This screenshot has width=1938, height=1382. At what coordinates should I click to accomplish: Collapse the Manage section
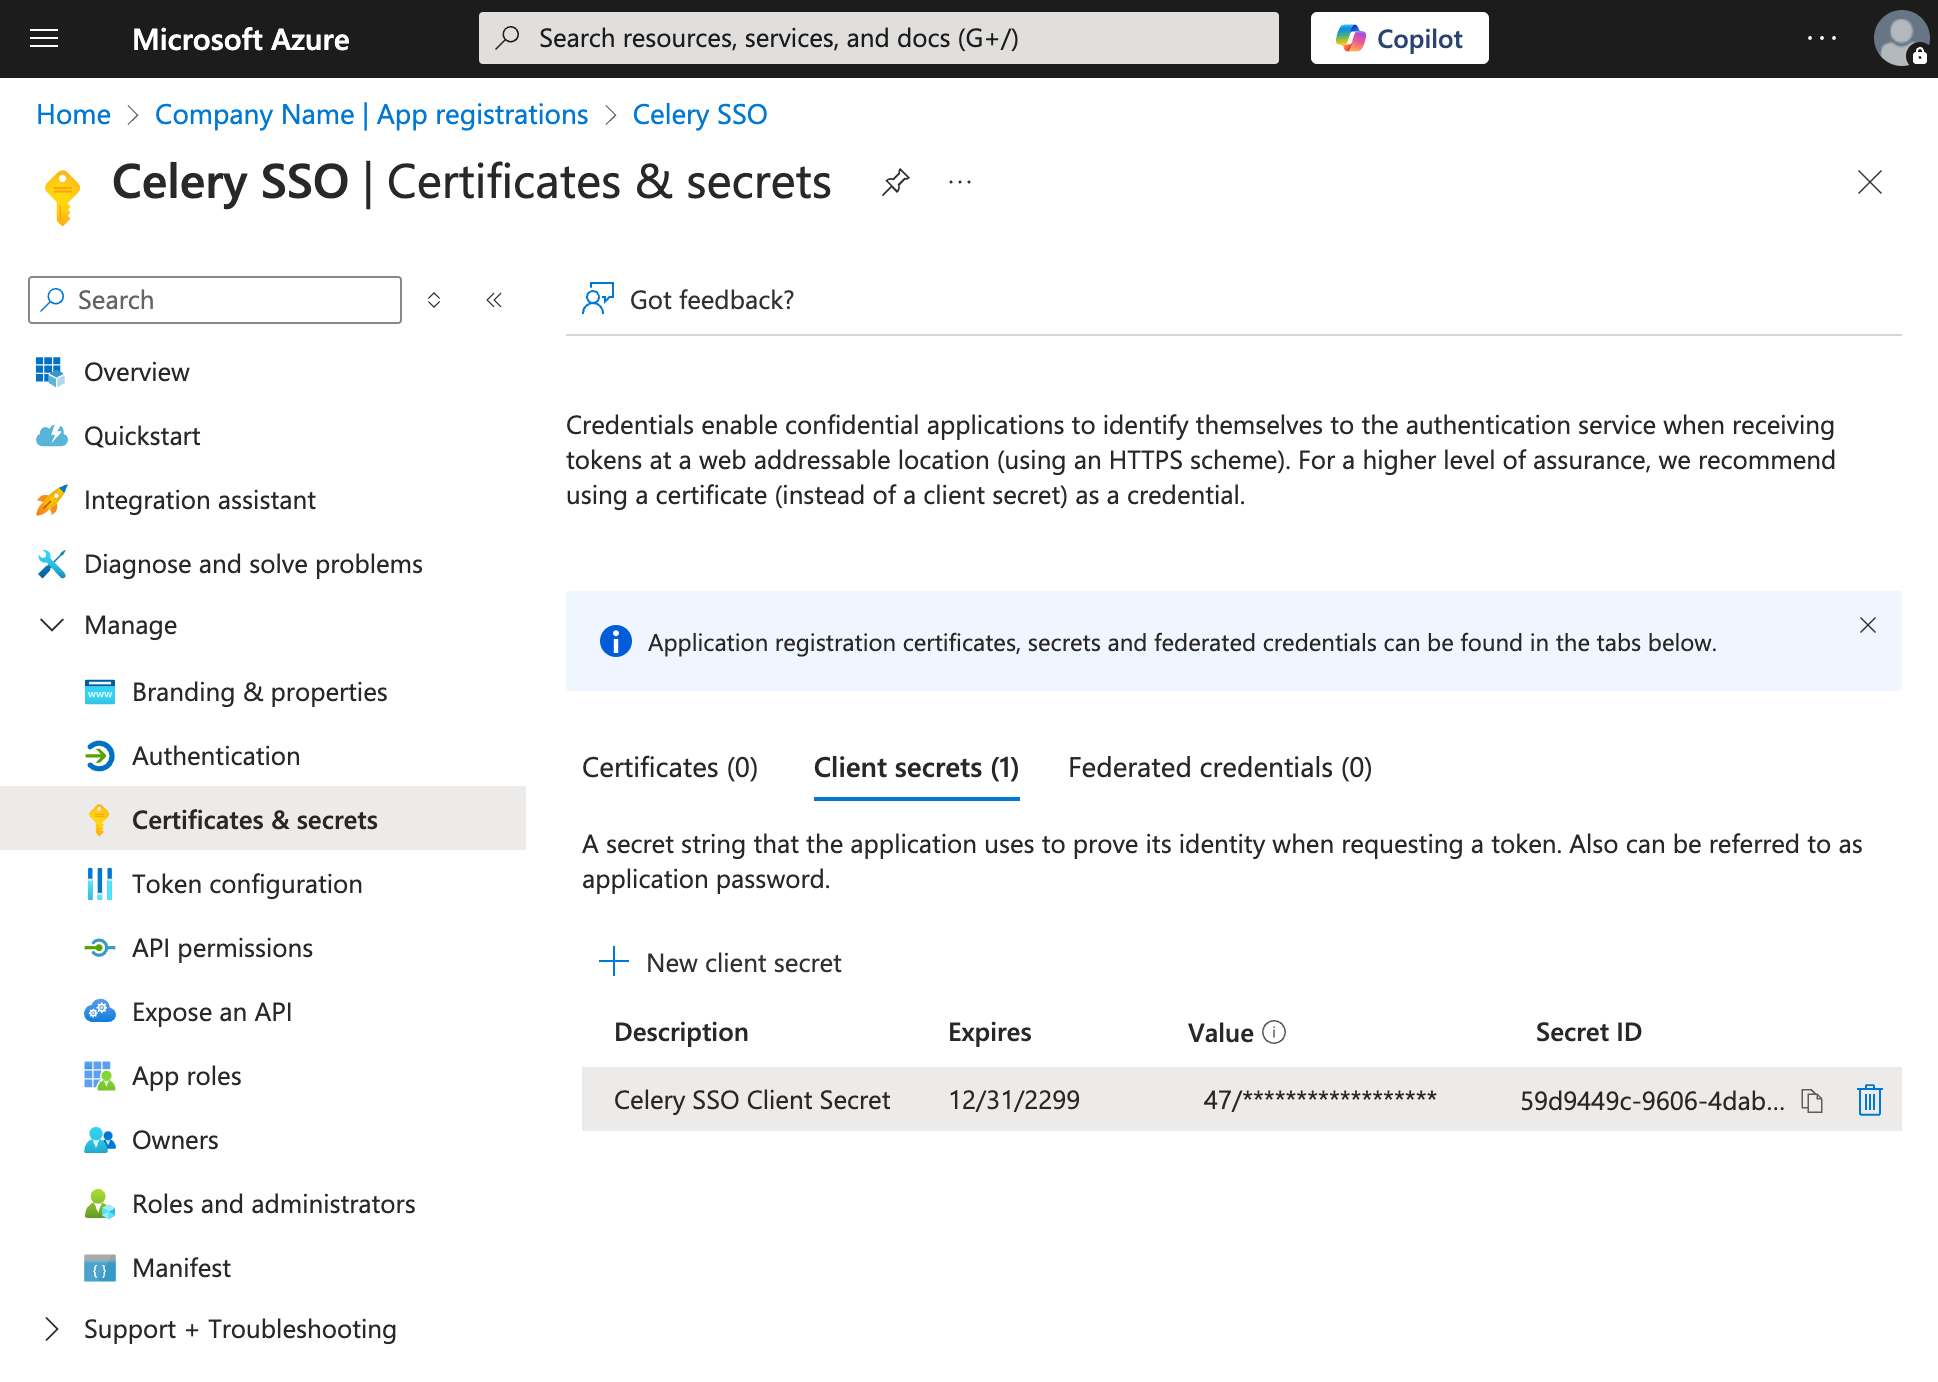coord(52,625)
